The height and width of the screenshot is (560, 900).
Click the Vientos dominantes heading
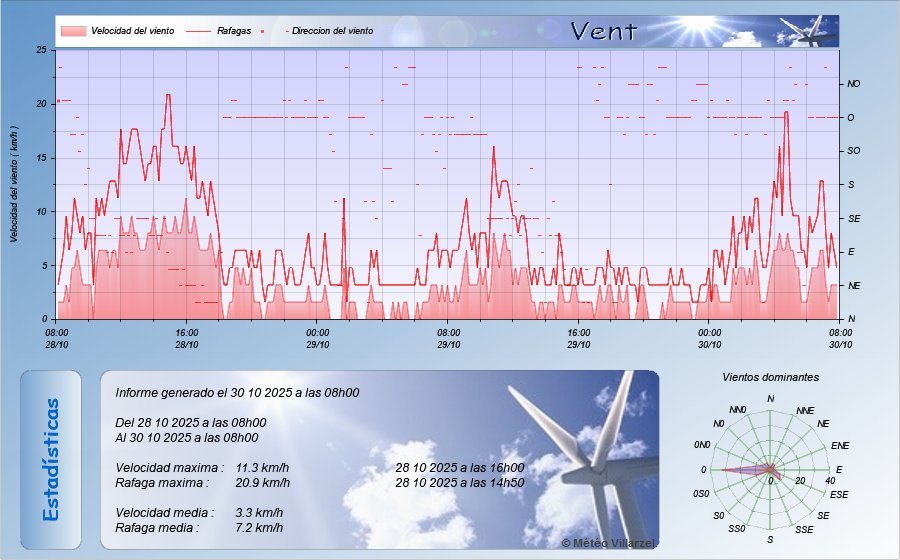click(770, 377)
